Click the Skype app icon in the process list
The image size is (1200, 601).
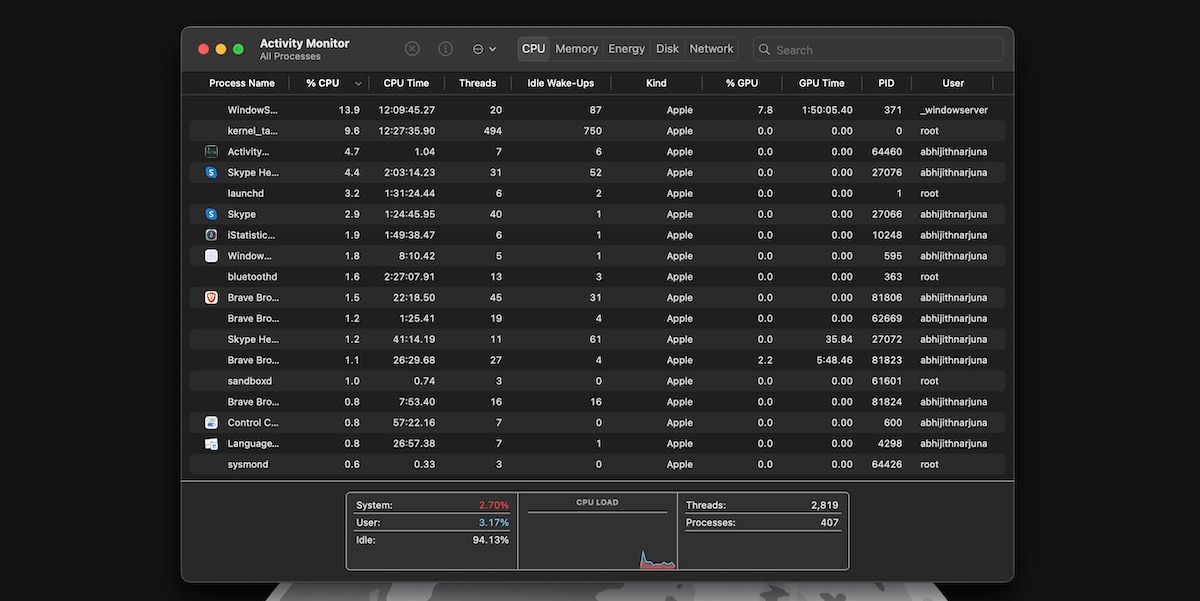[x=210, y=214]
